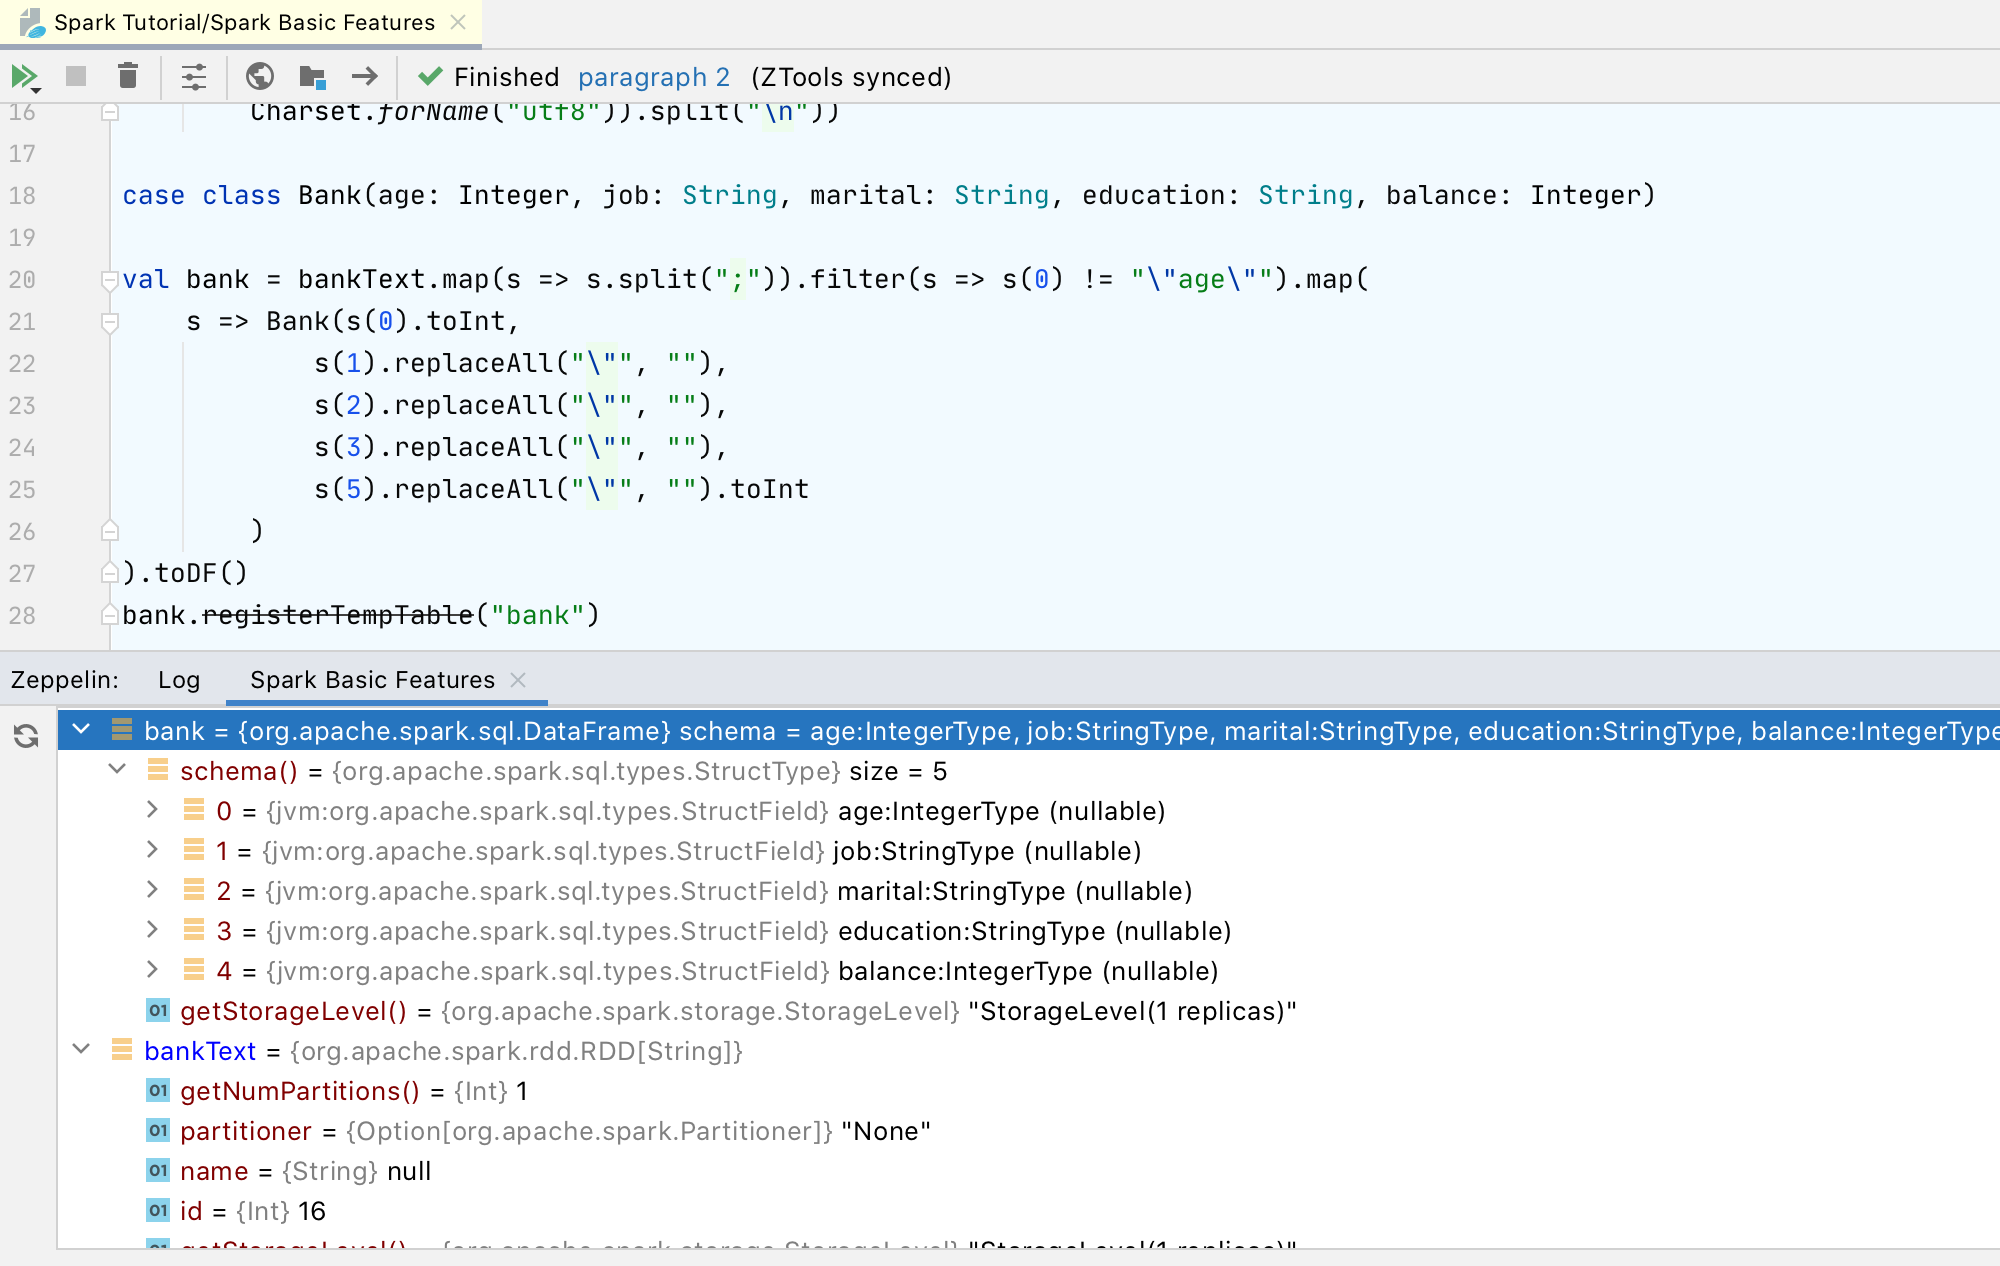
Task: Click the 01 icon beside bank's getStorageLevel()
Action: click(x=158, y=1010)
